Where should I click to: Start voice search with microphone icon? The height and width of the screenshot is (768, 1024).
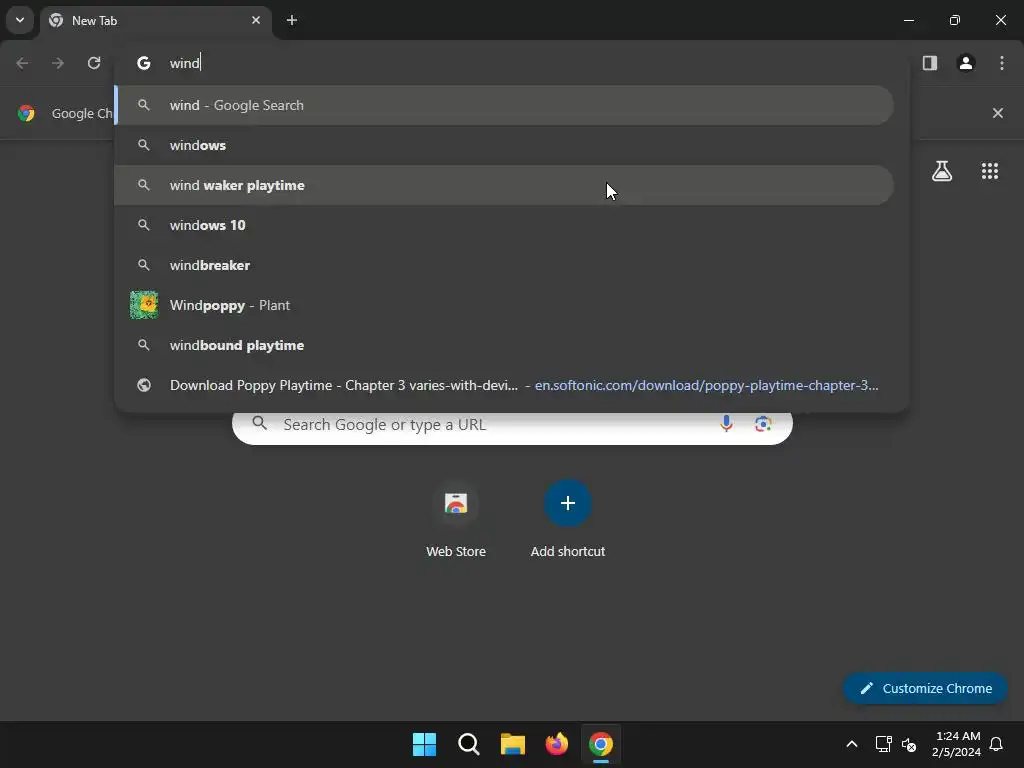pos(726,424)
